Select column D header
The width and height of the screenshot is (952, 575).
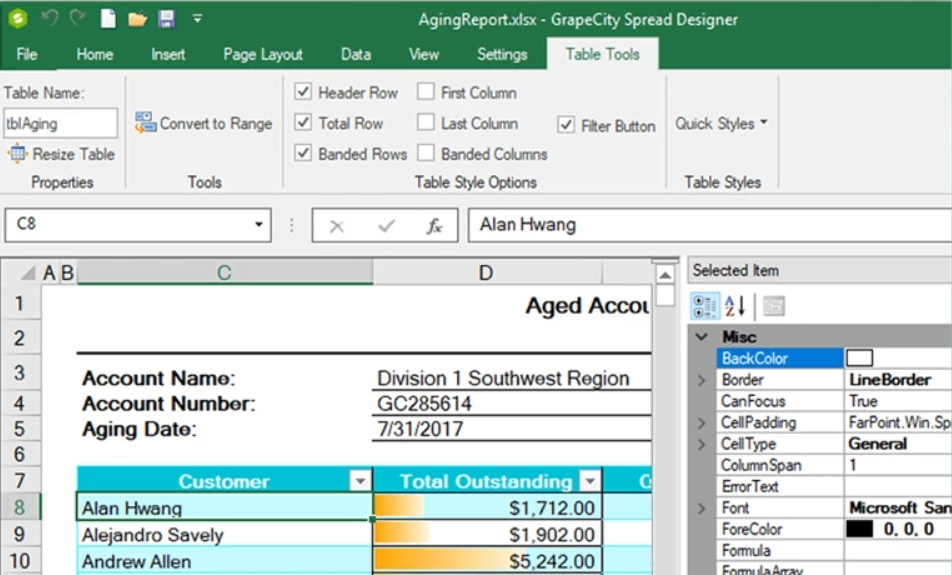487,273
